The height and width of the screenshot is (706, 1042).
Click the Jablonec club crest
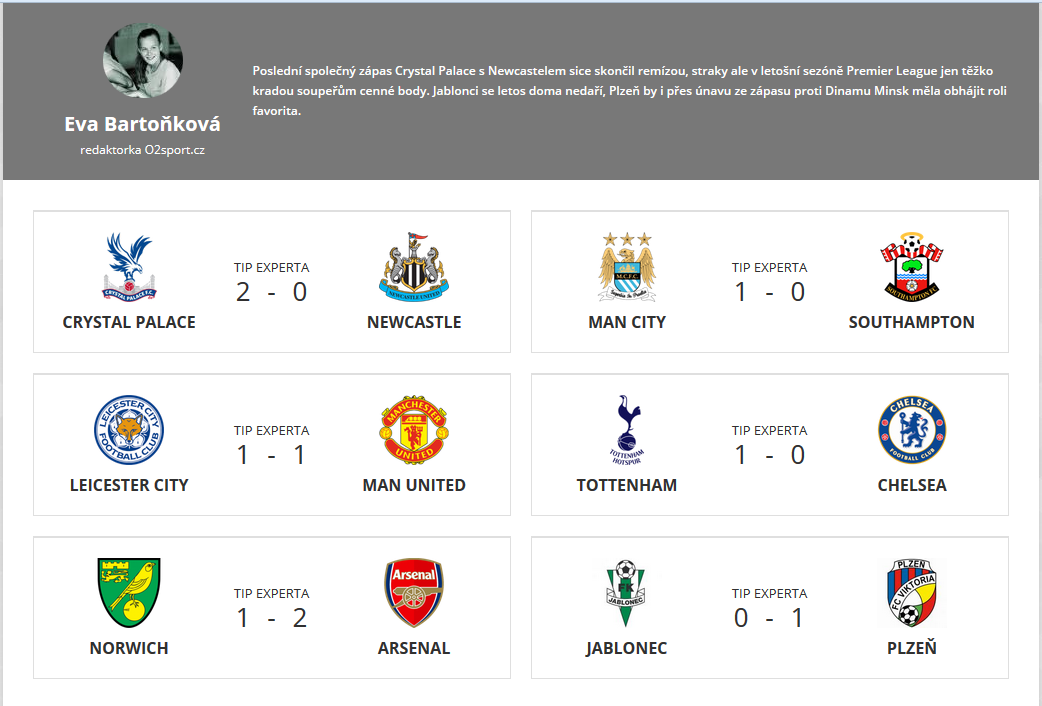[626, 593]
